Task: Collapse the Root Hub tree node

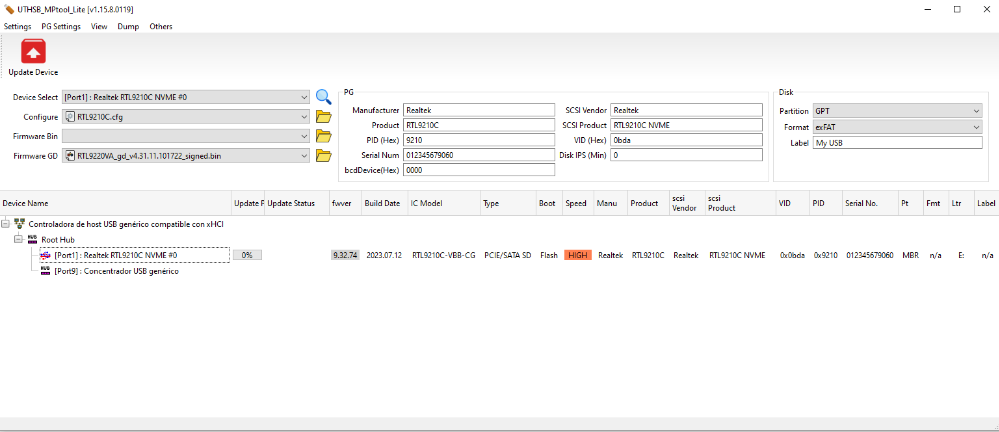Action: [x=18, y=240]
